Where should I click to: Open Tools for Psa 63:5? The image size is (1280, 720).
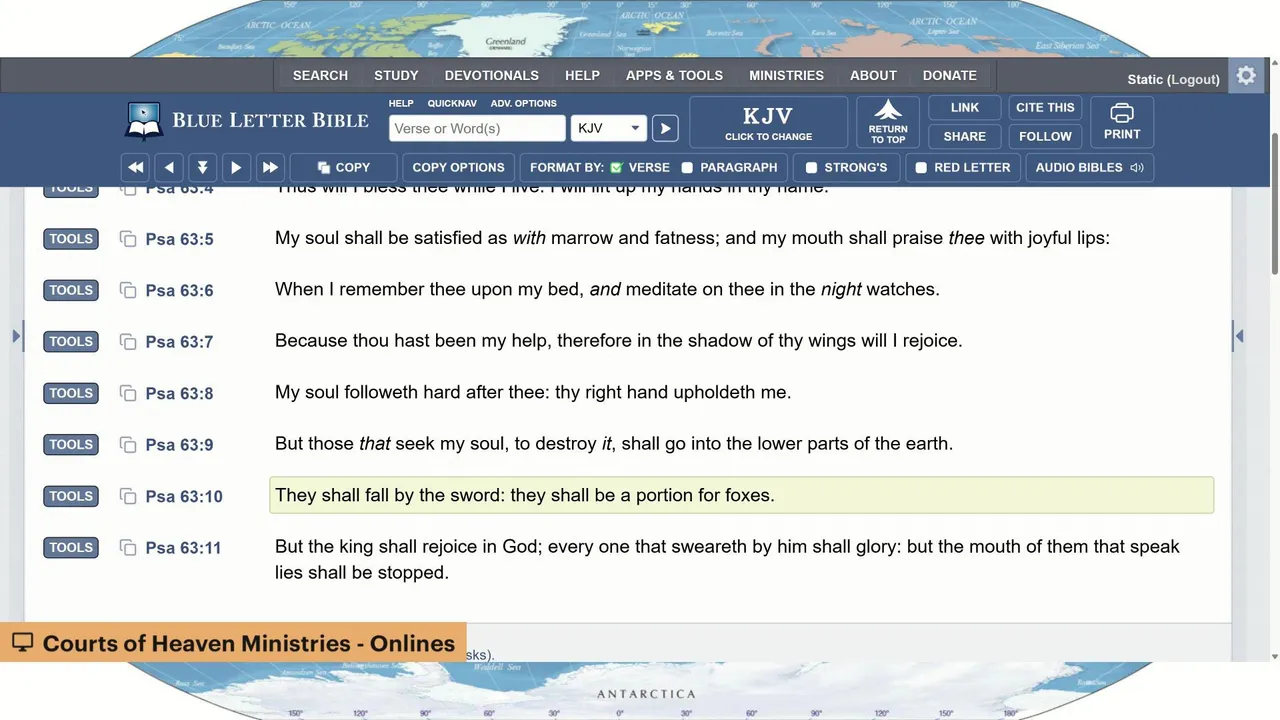[71, 239]
